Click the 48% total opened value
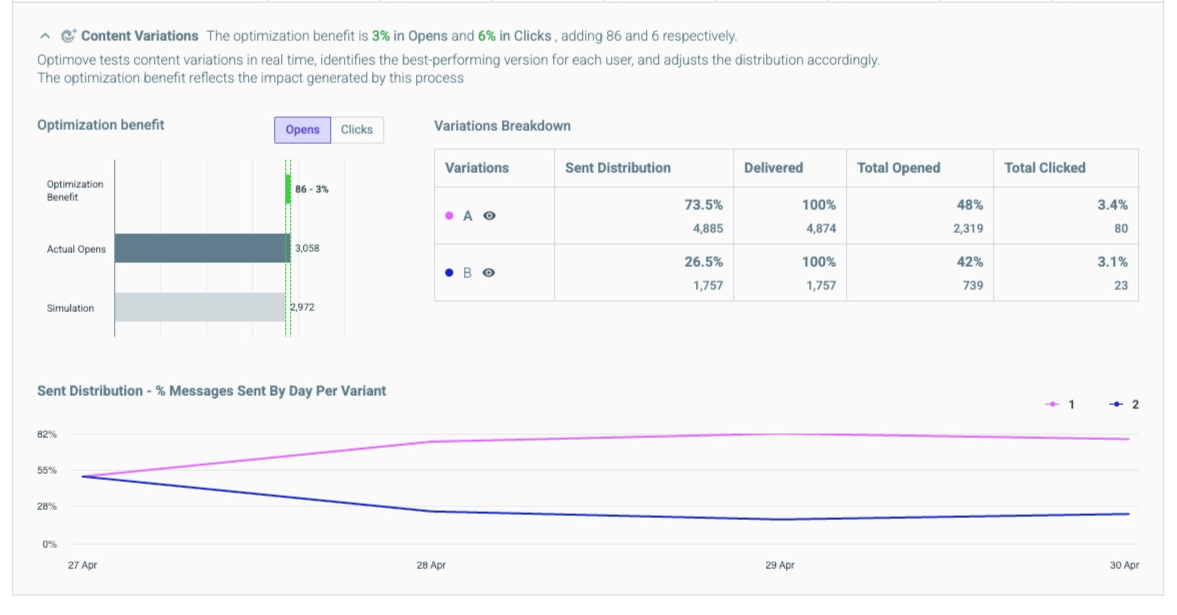 pyautogui.click(x=970, y=205)
